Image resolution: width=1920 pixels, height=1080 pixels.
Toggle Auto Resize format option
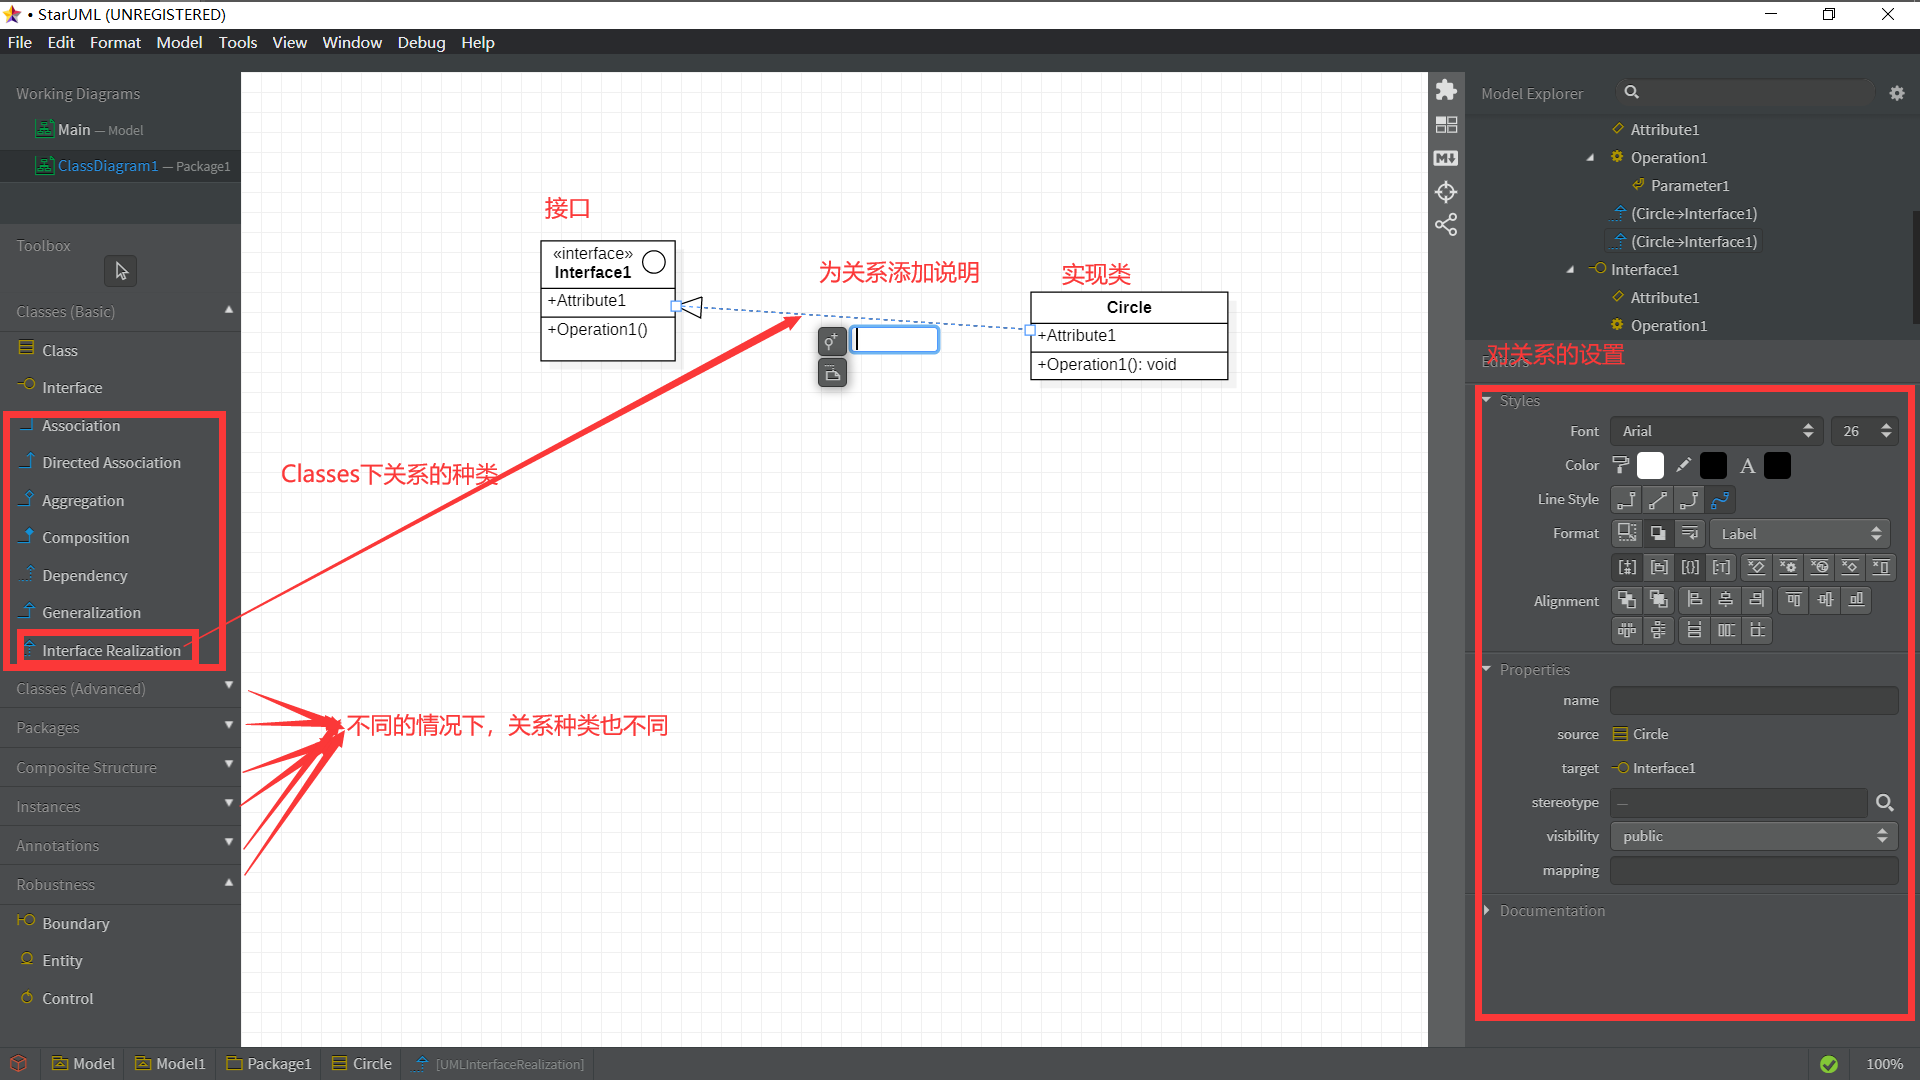tap(1627, 533)
